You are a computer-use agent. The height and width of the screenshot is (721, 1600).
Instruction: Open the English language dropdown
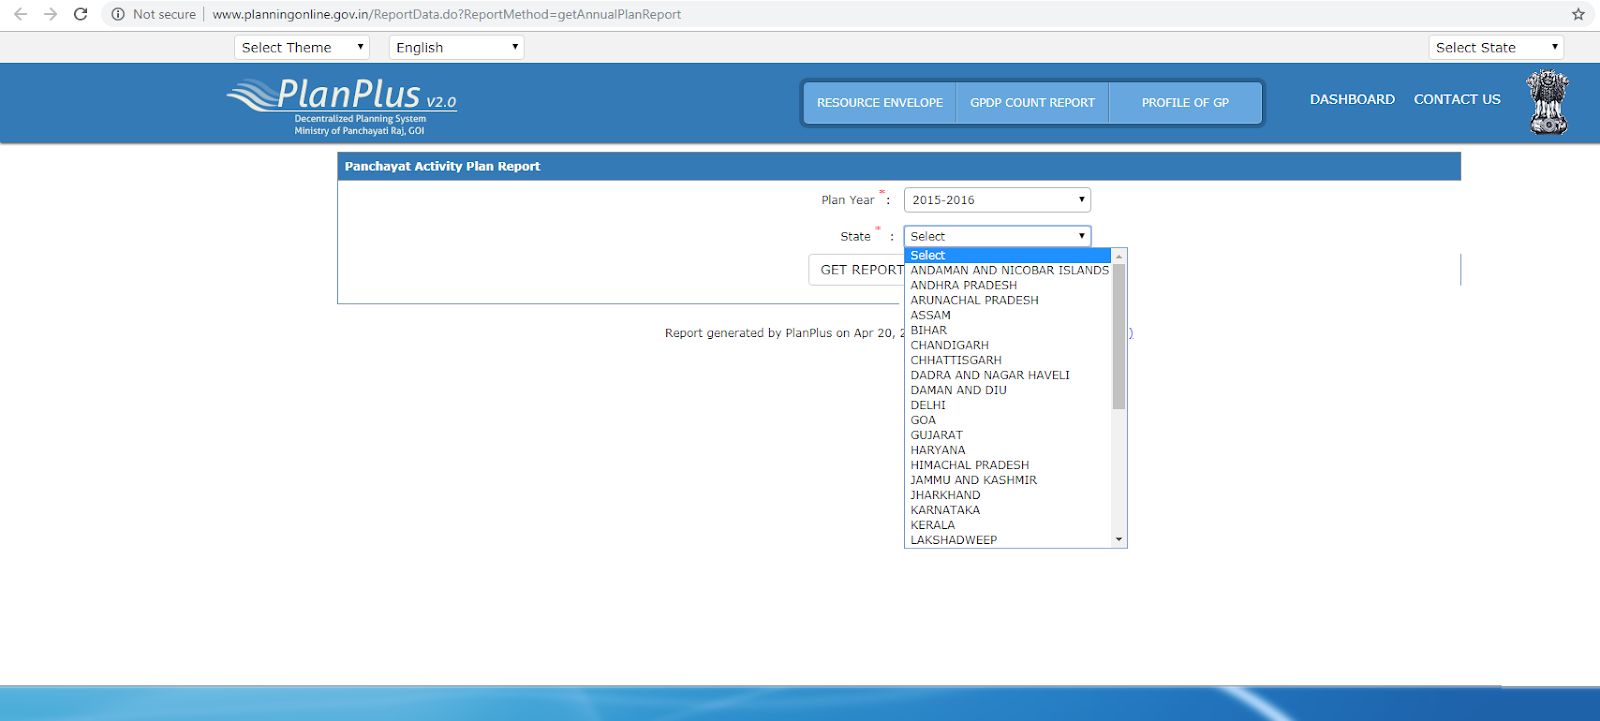pos(456,47)
